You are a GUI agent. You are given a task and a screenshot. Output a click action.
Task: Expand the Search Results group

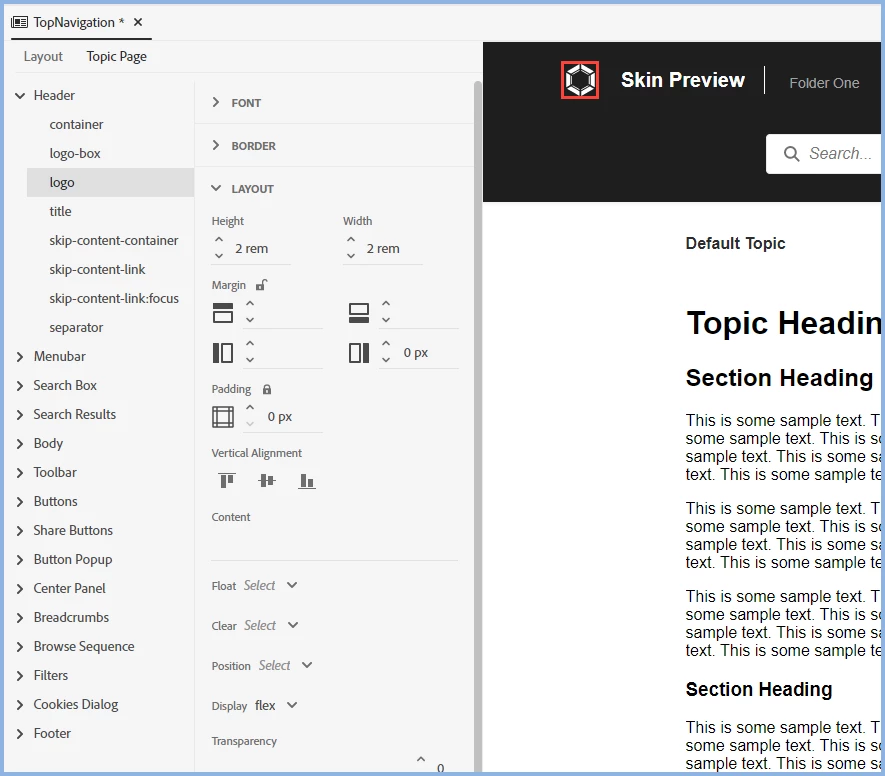point(20,415)
